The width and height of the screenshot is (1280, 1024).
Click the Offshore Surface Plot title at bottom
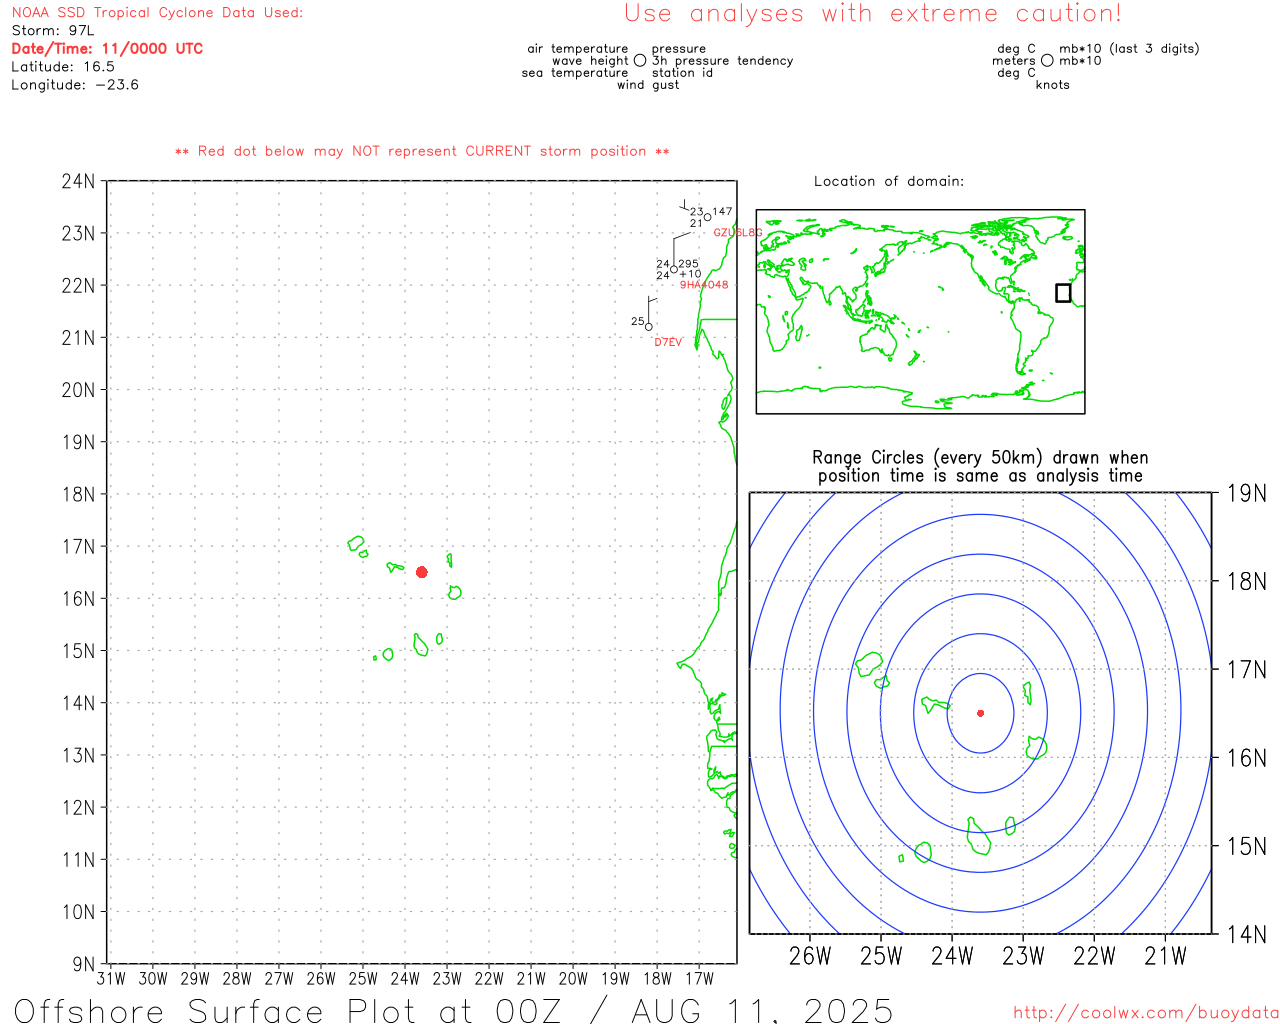coord(453,1010)
